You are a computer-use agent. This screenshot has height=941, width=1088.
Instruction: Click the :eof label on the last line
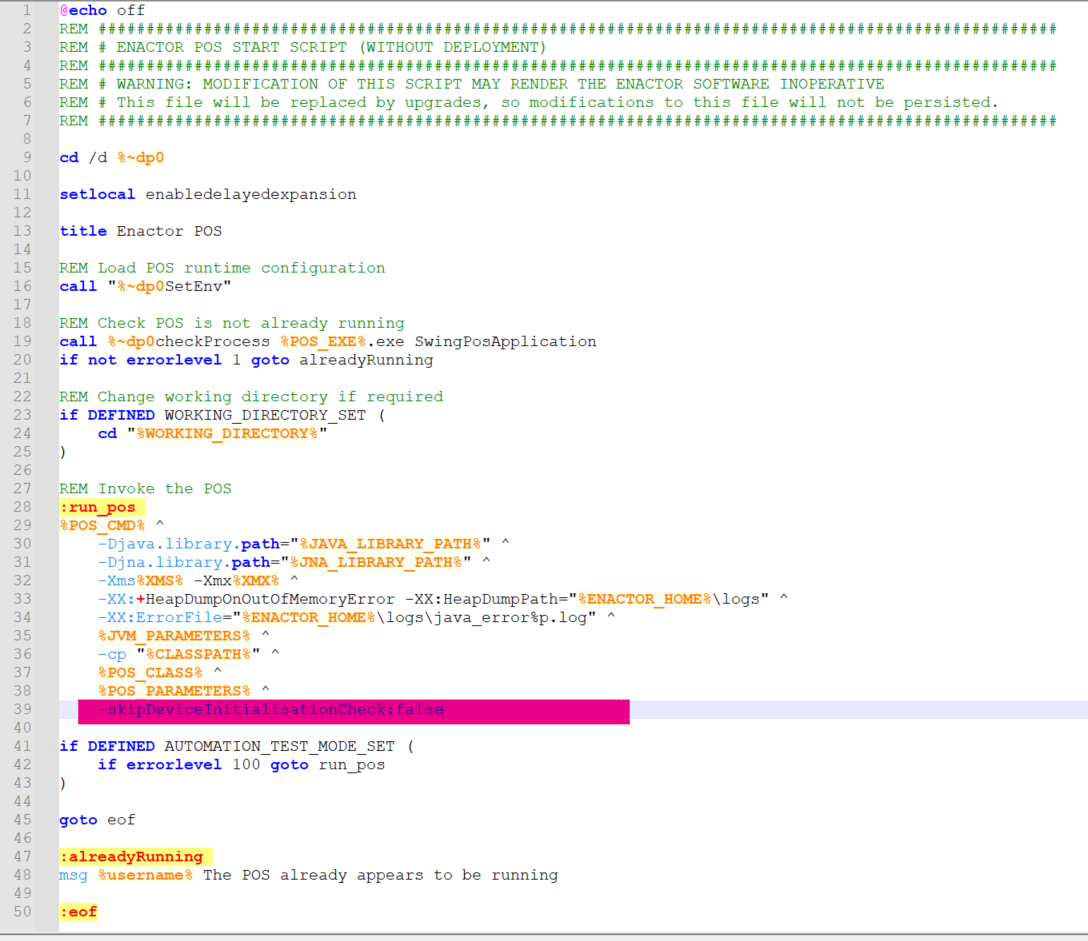tap(78, 912)
